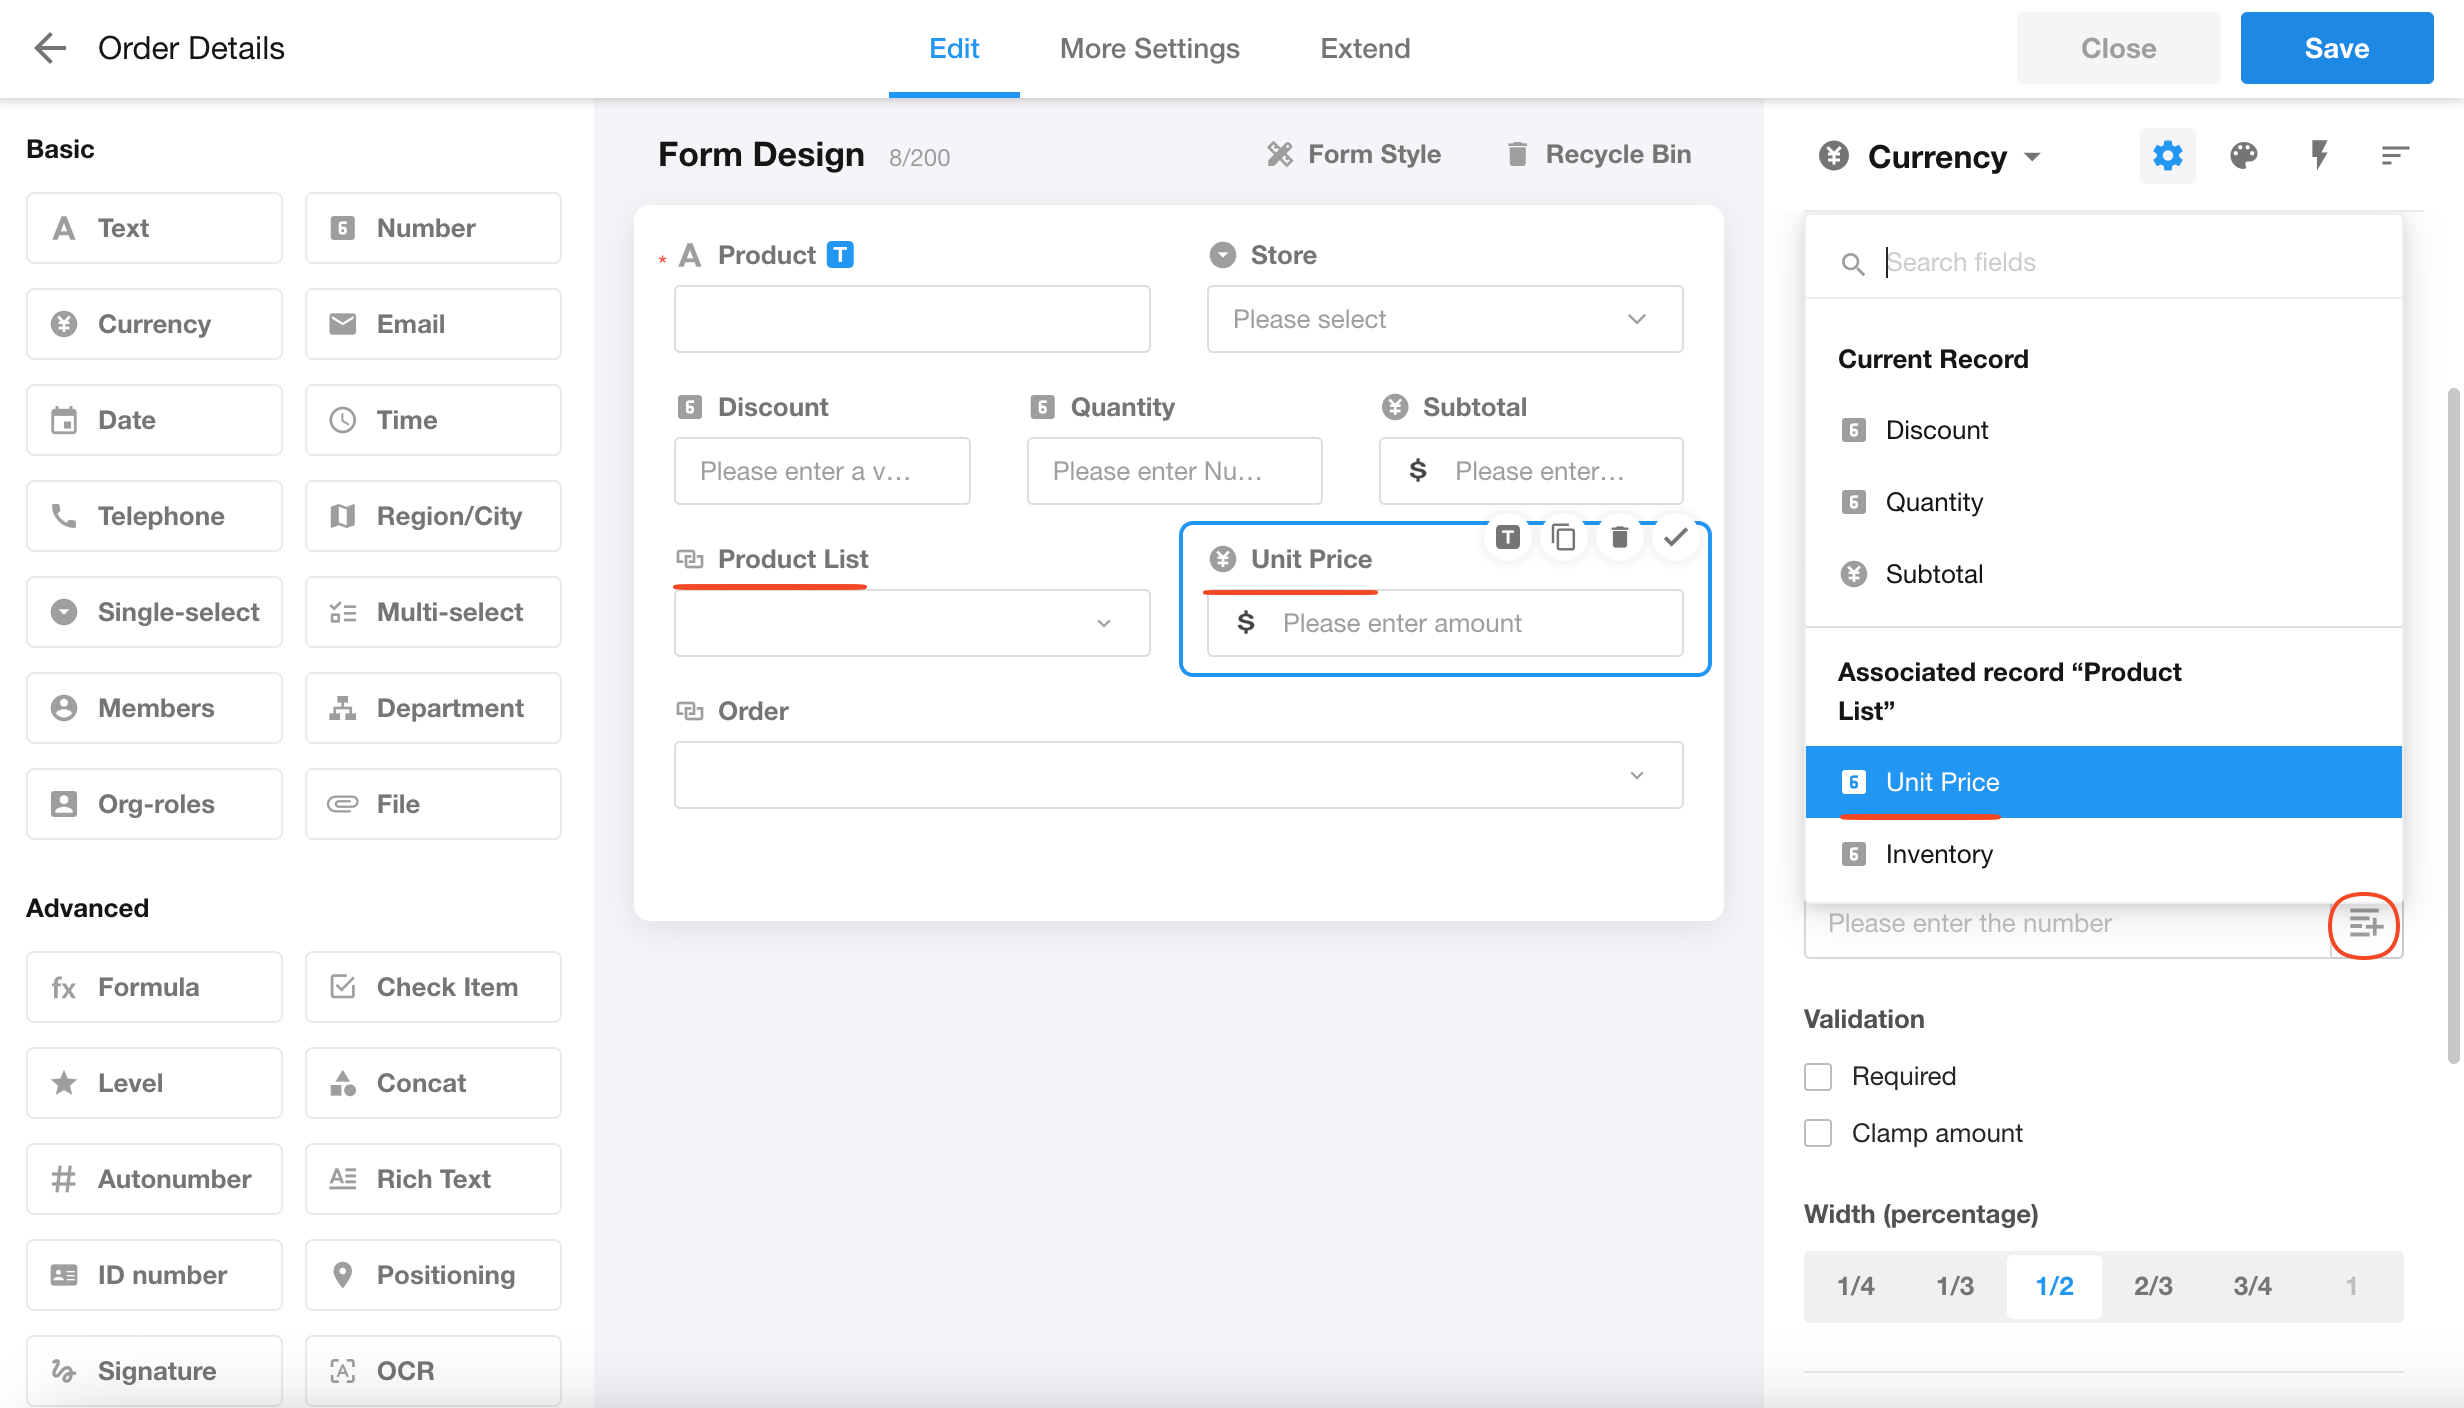
Task: Expand the Order field dropdown
Action: pyautogui.click(x=1178, y=775)
